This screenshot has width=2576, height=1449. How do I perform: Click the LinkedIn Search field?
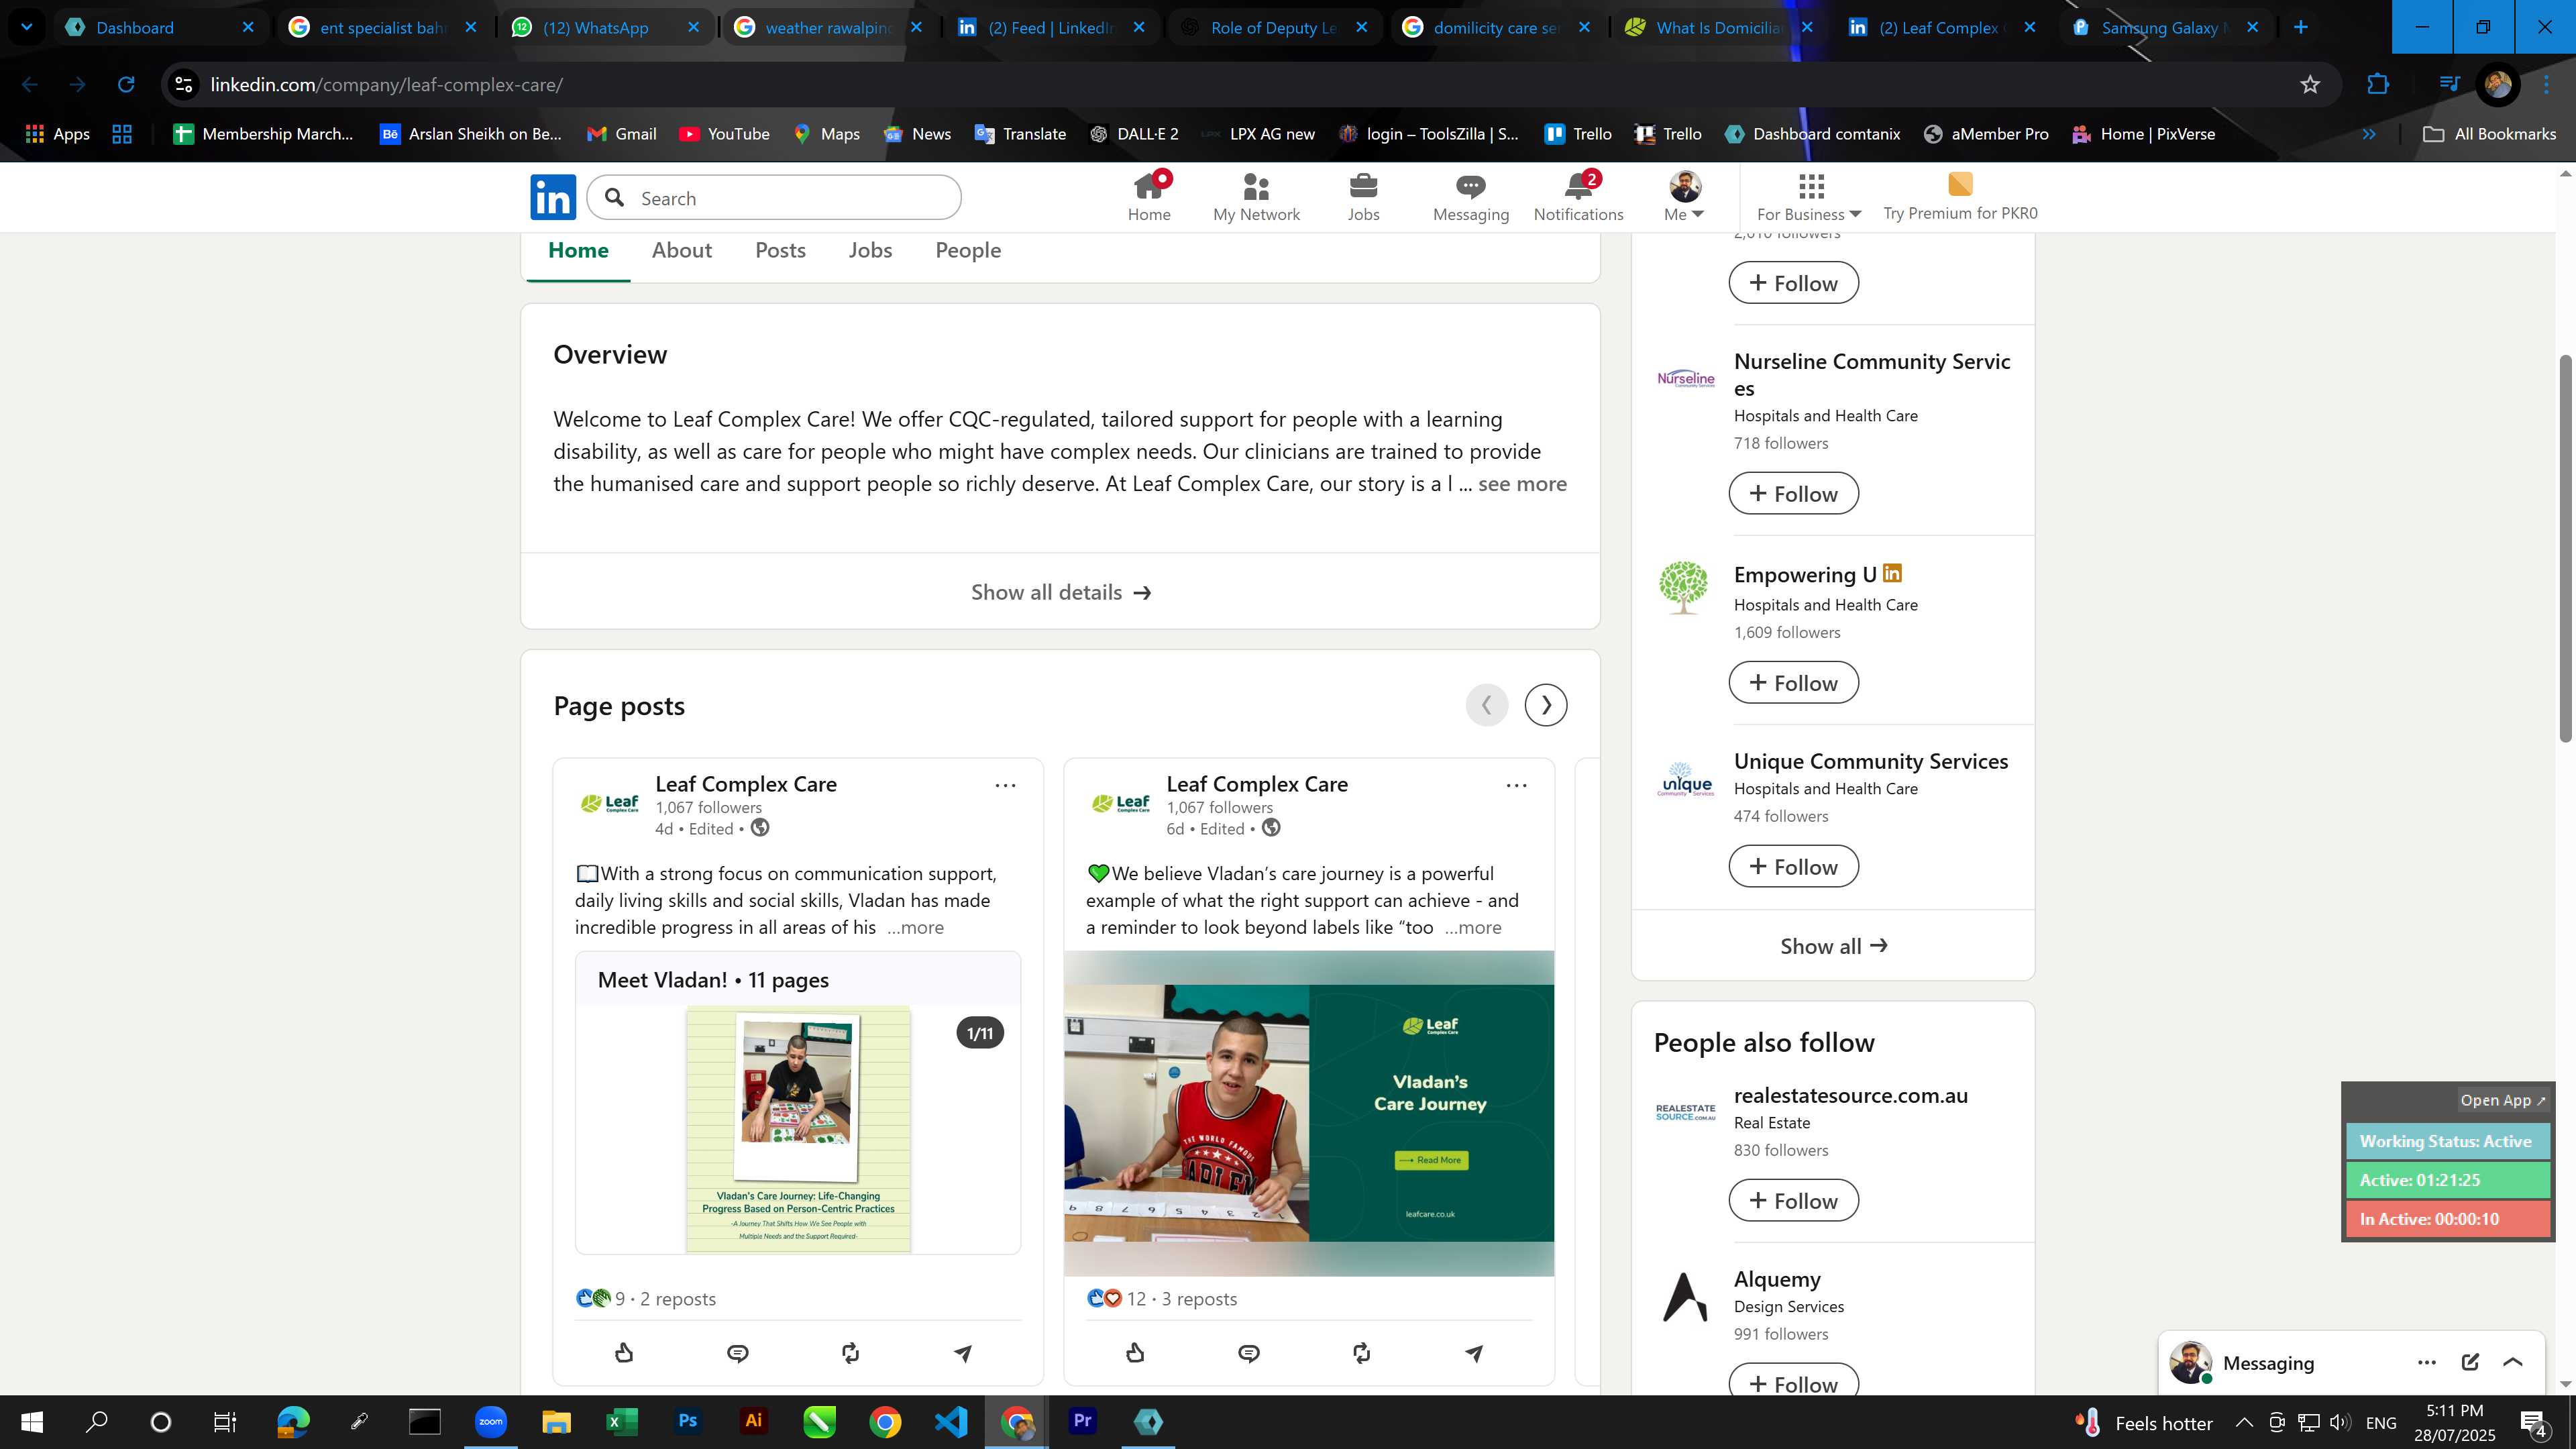tap(774, 198)
